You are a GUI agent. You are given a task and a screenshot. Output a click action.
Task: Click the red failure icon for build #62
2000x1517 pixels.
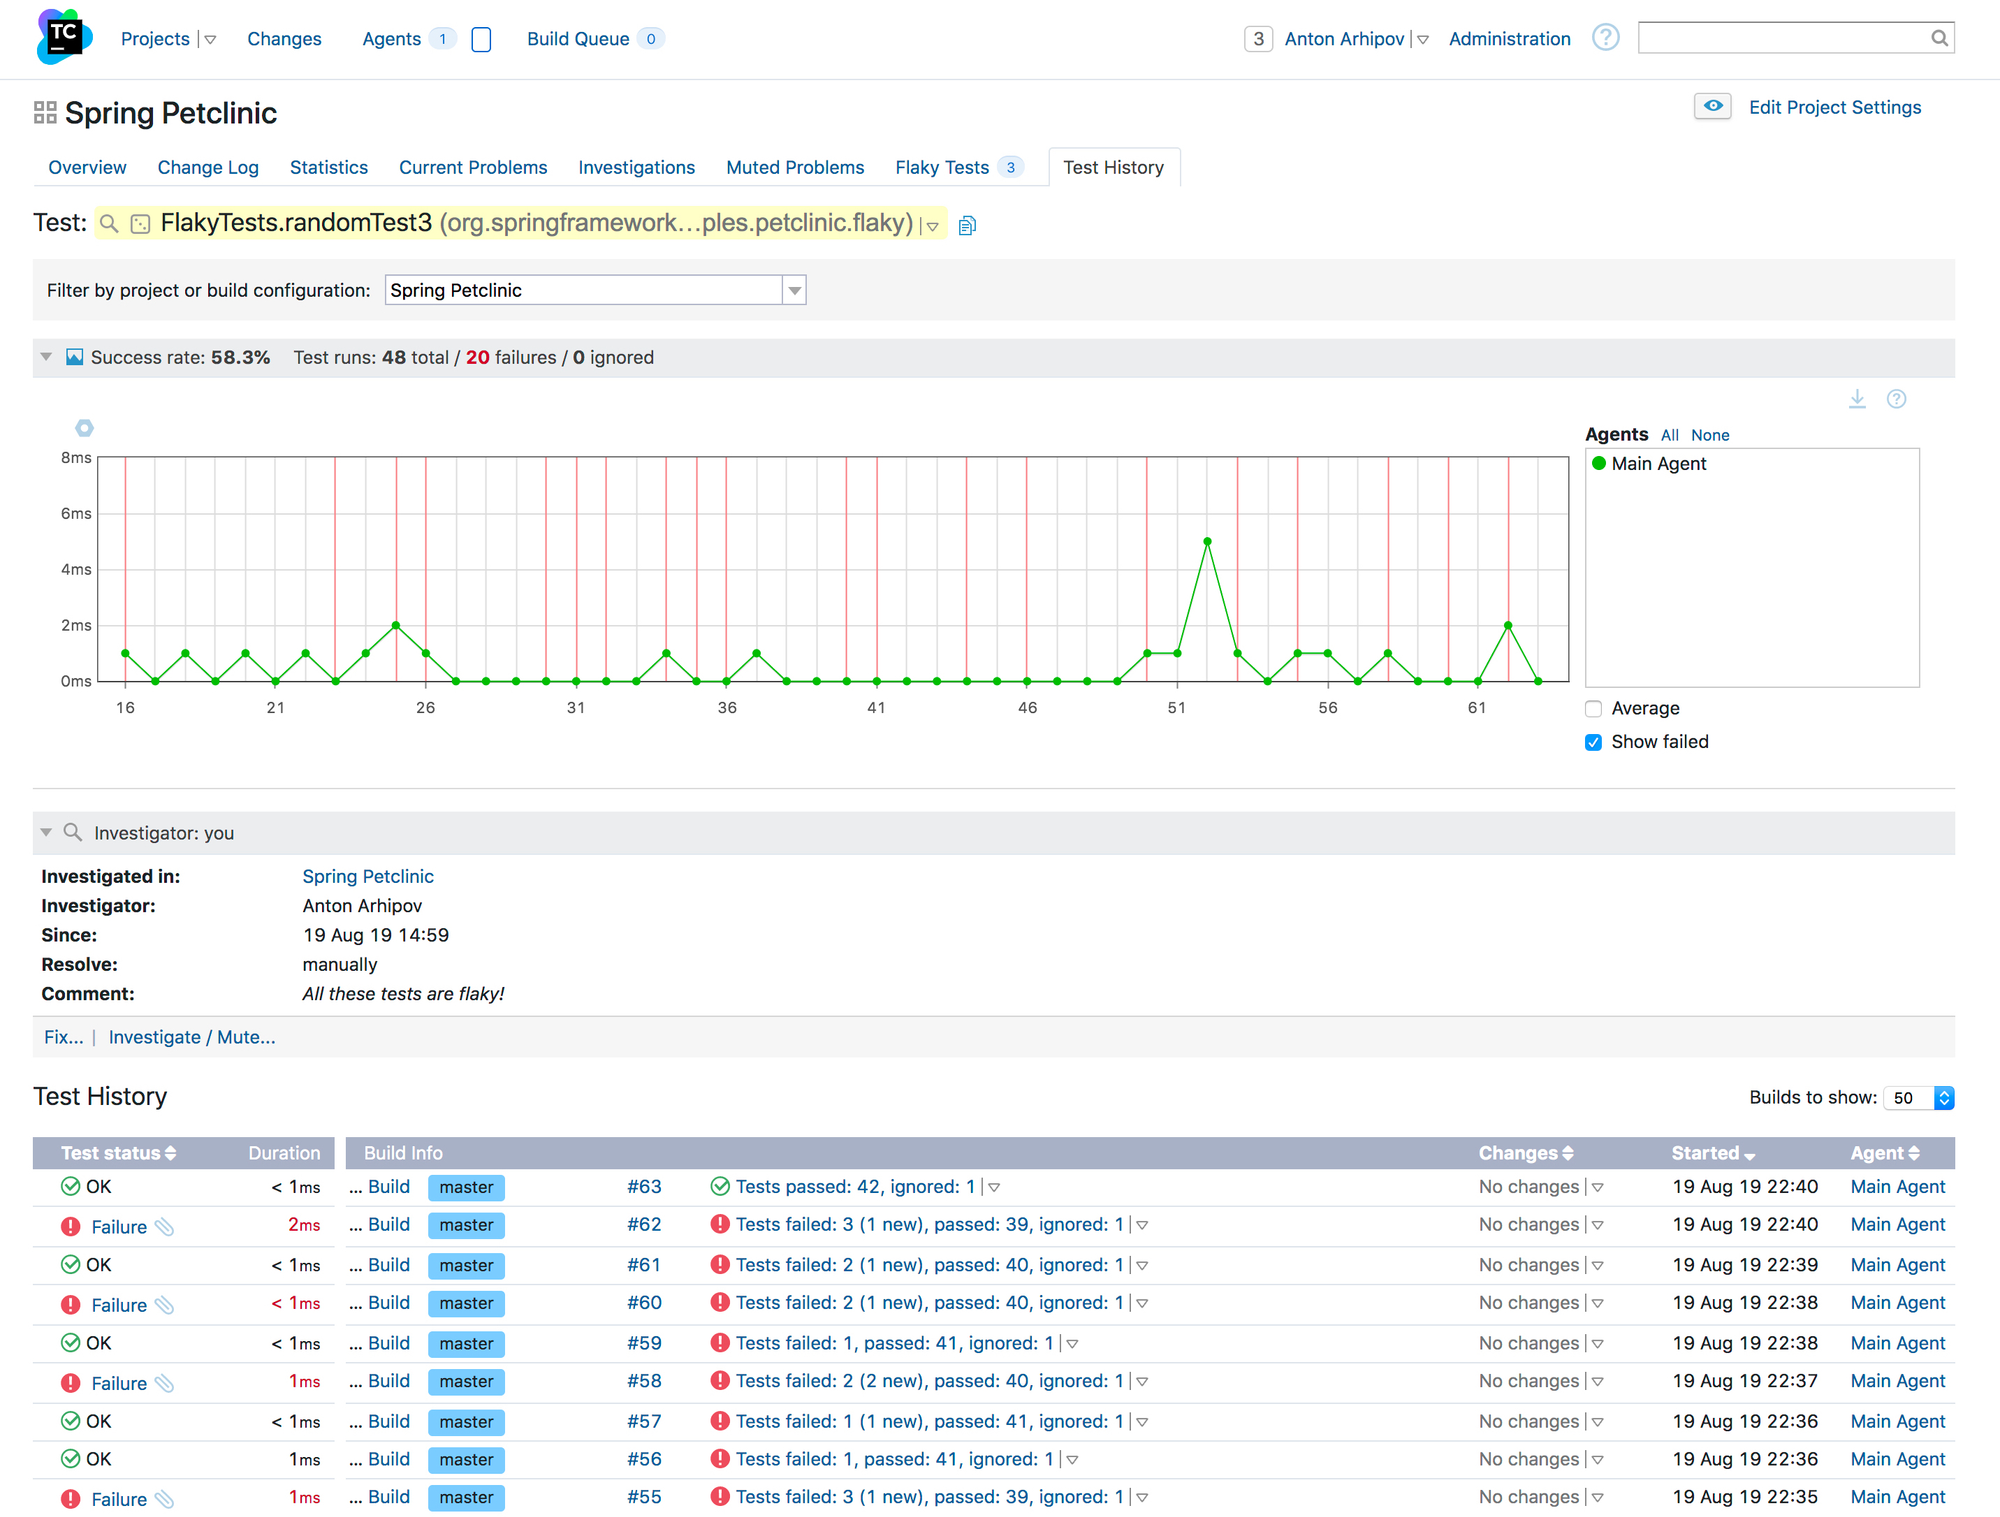click(x=70, y=1226)
